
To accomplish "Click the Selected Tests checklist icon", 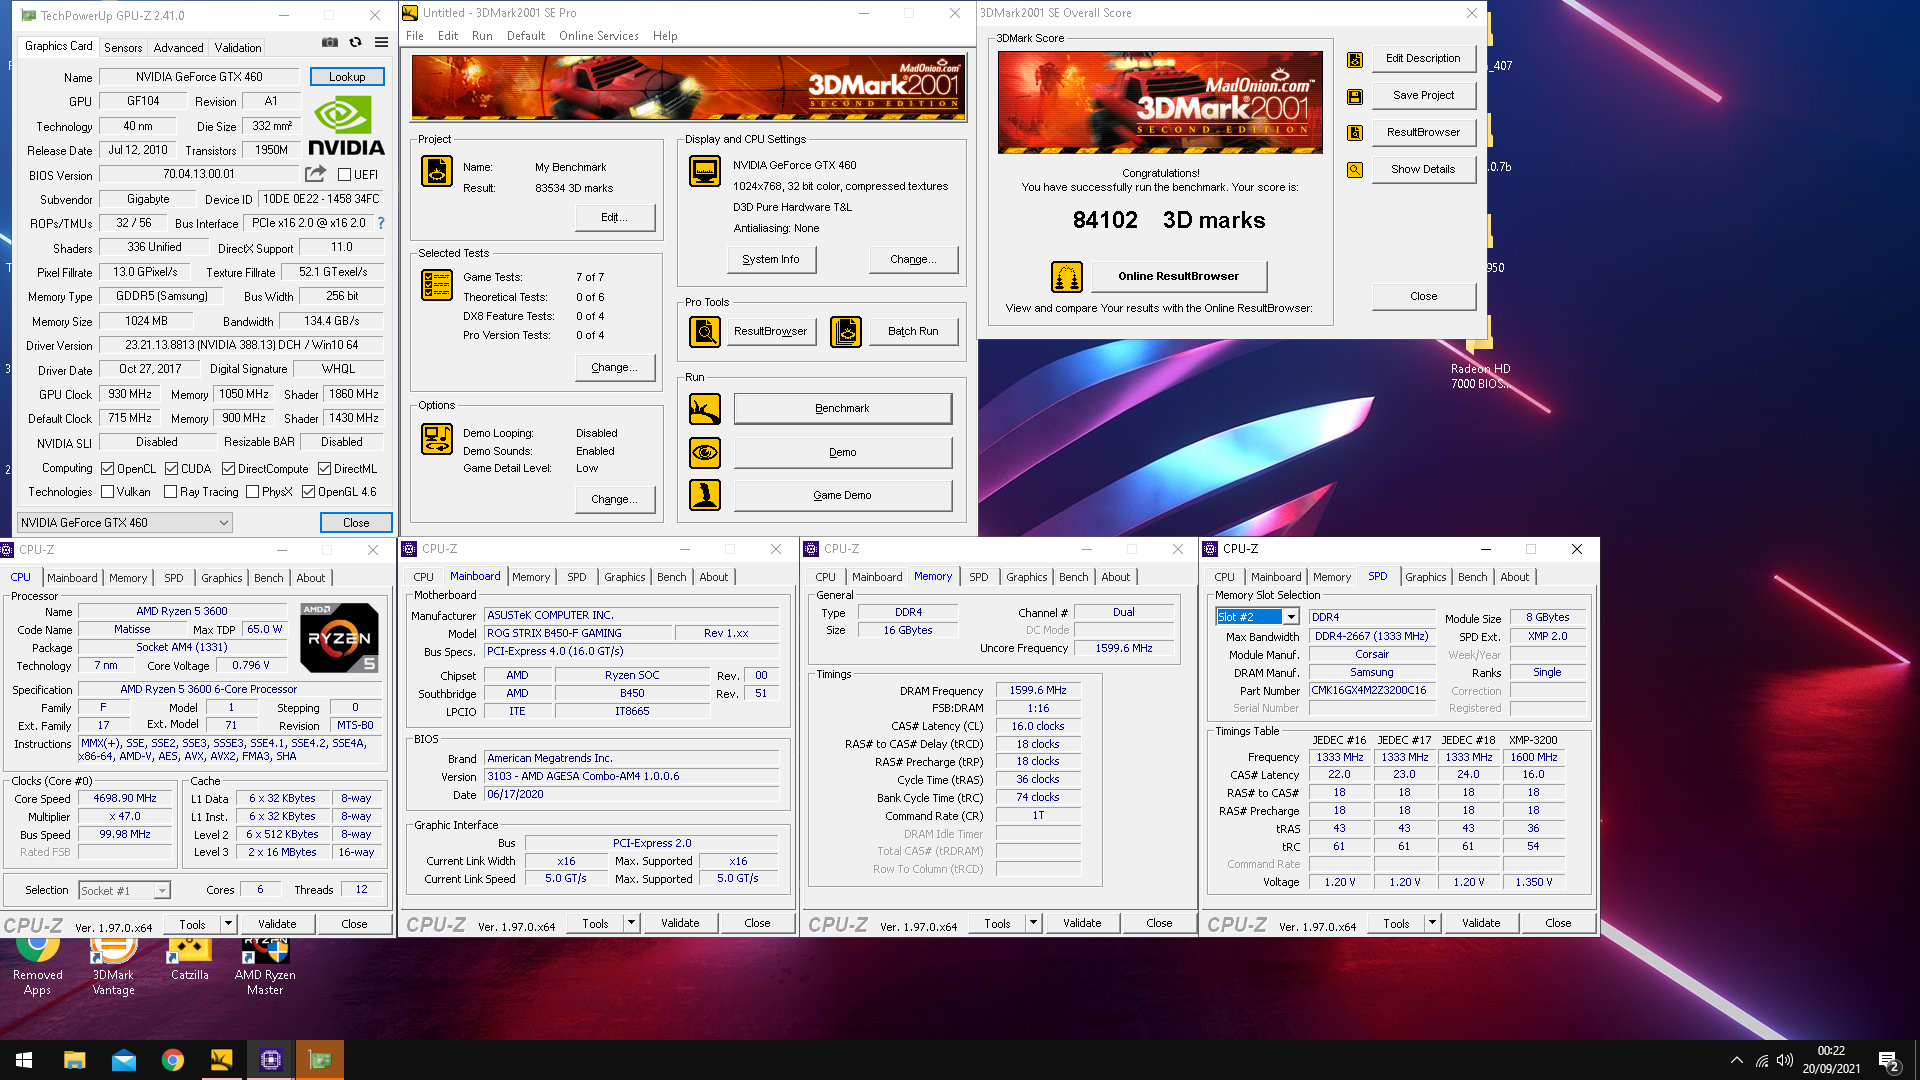I will [437, 286].
